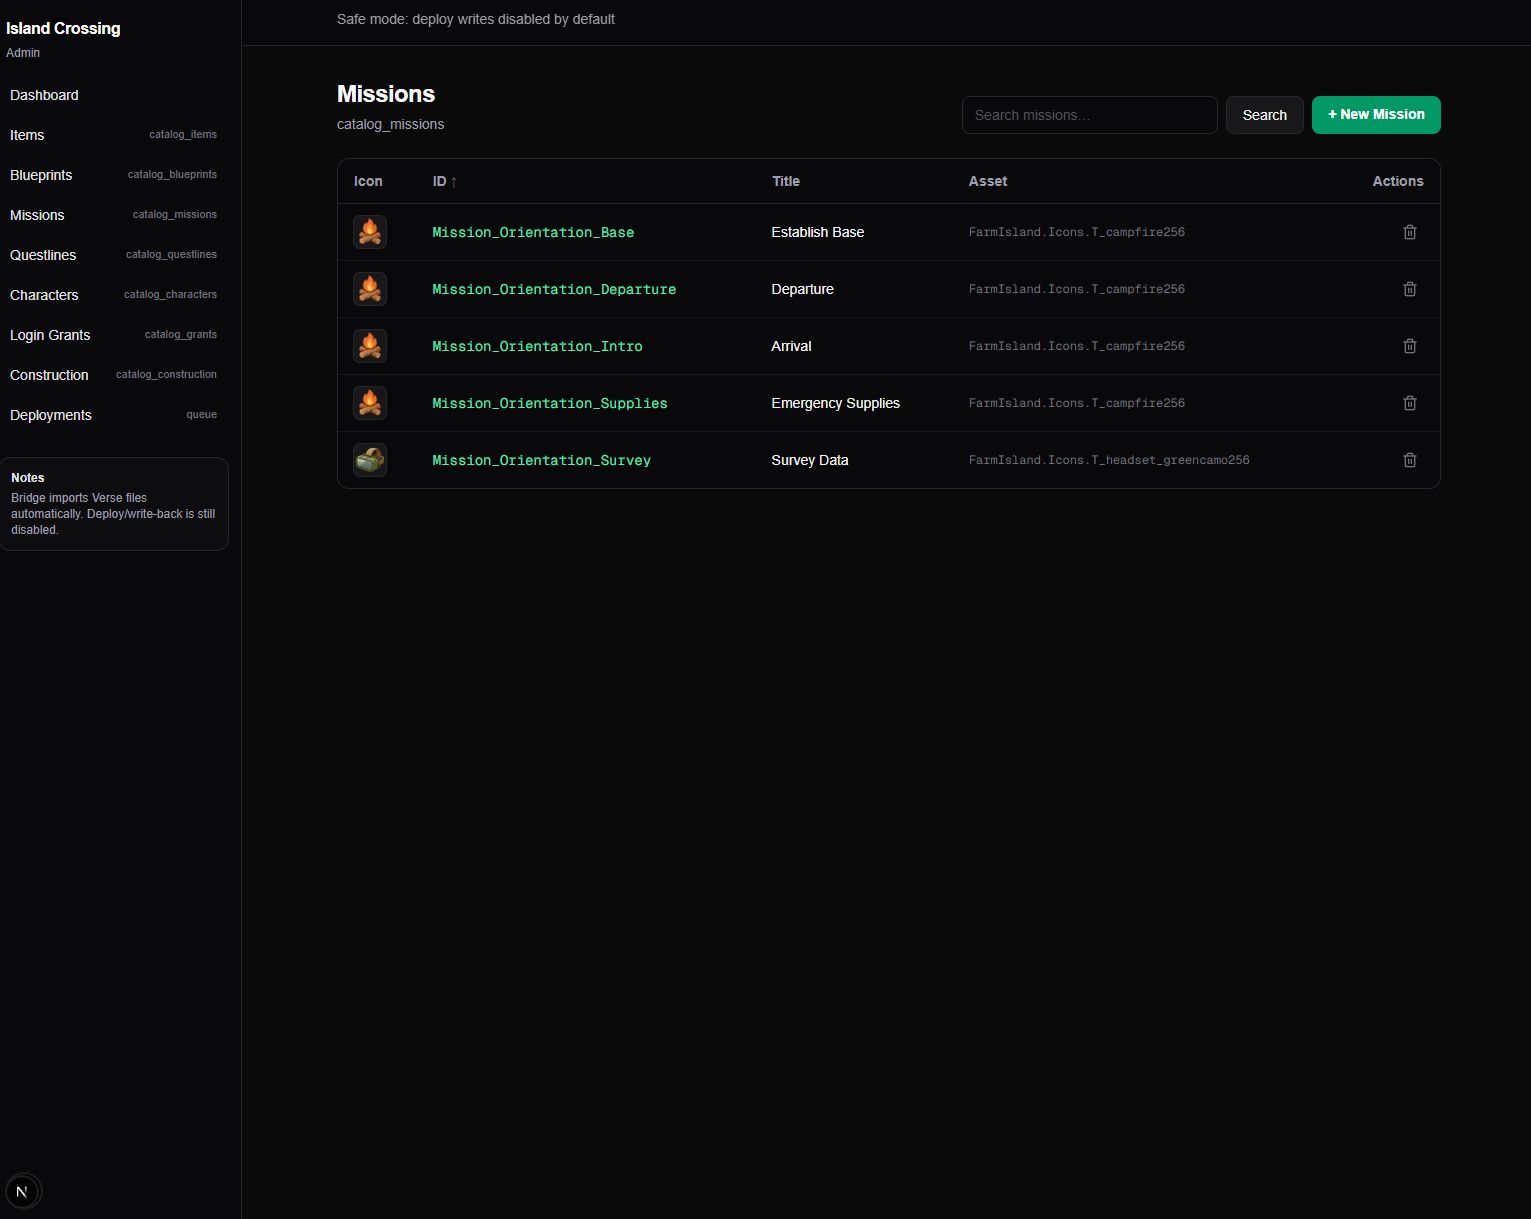Select Login Grants in sidebar

click(50, 335)
